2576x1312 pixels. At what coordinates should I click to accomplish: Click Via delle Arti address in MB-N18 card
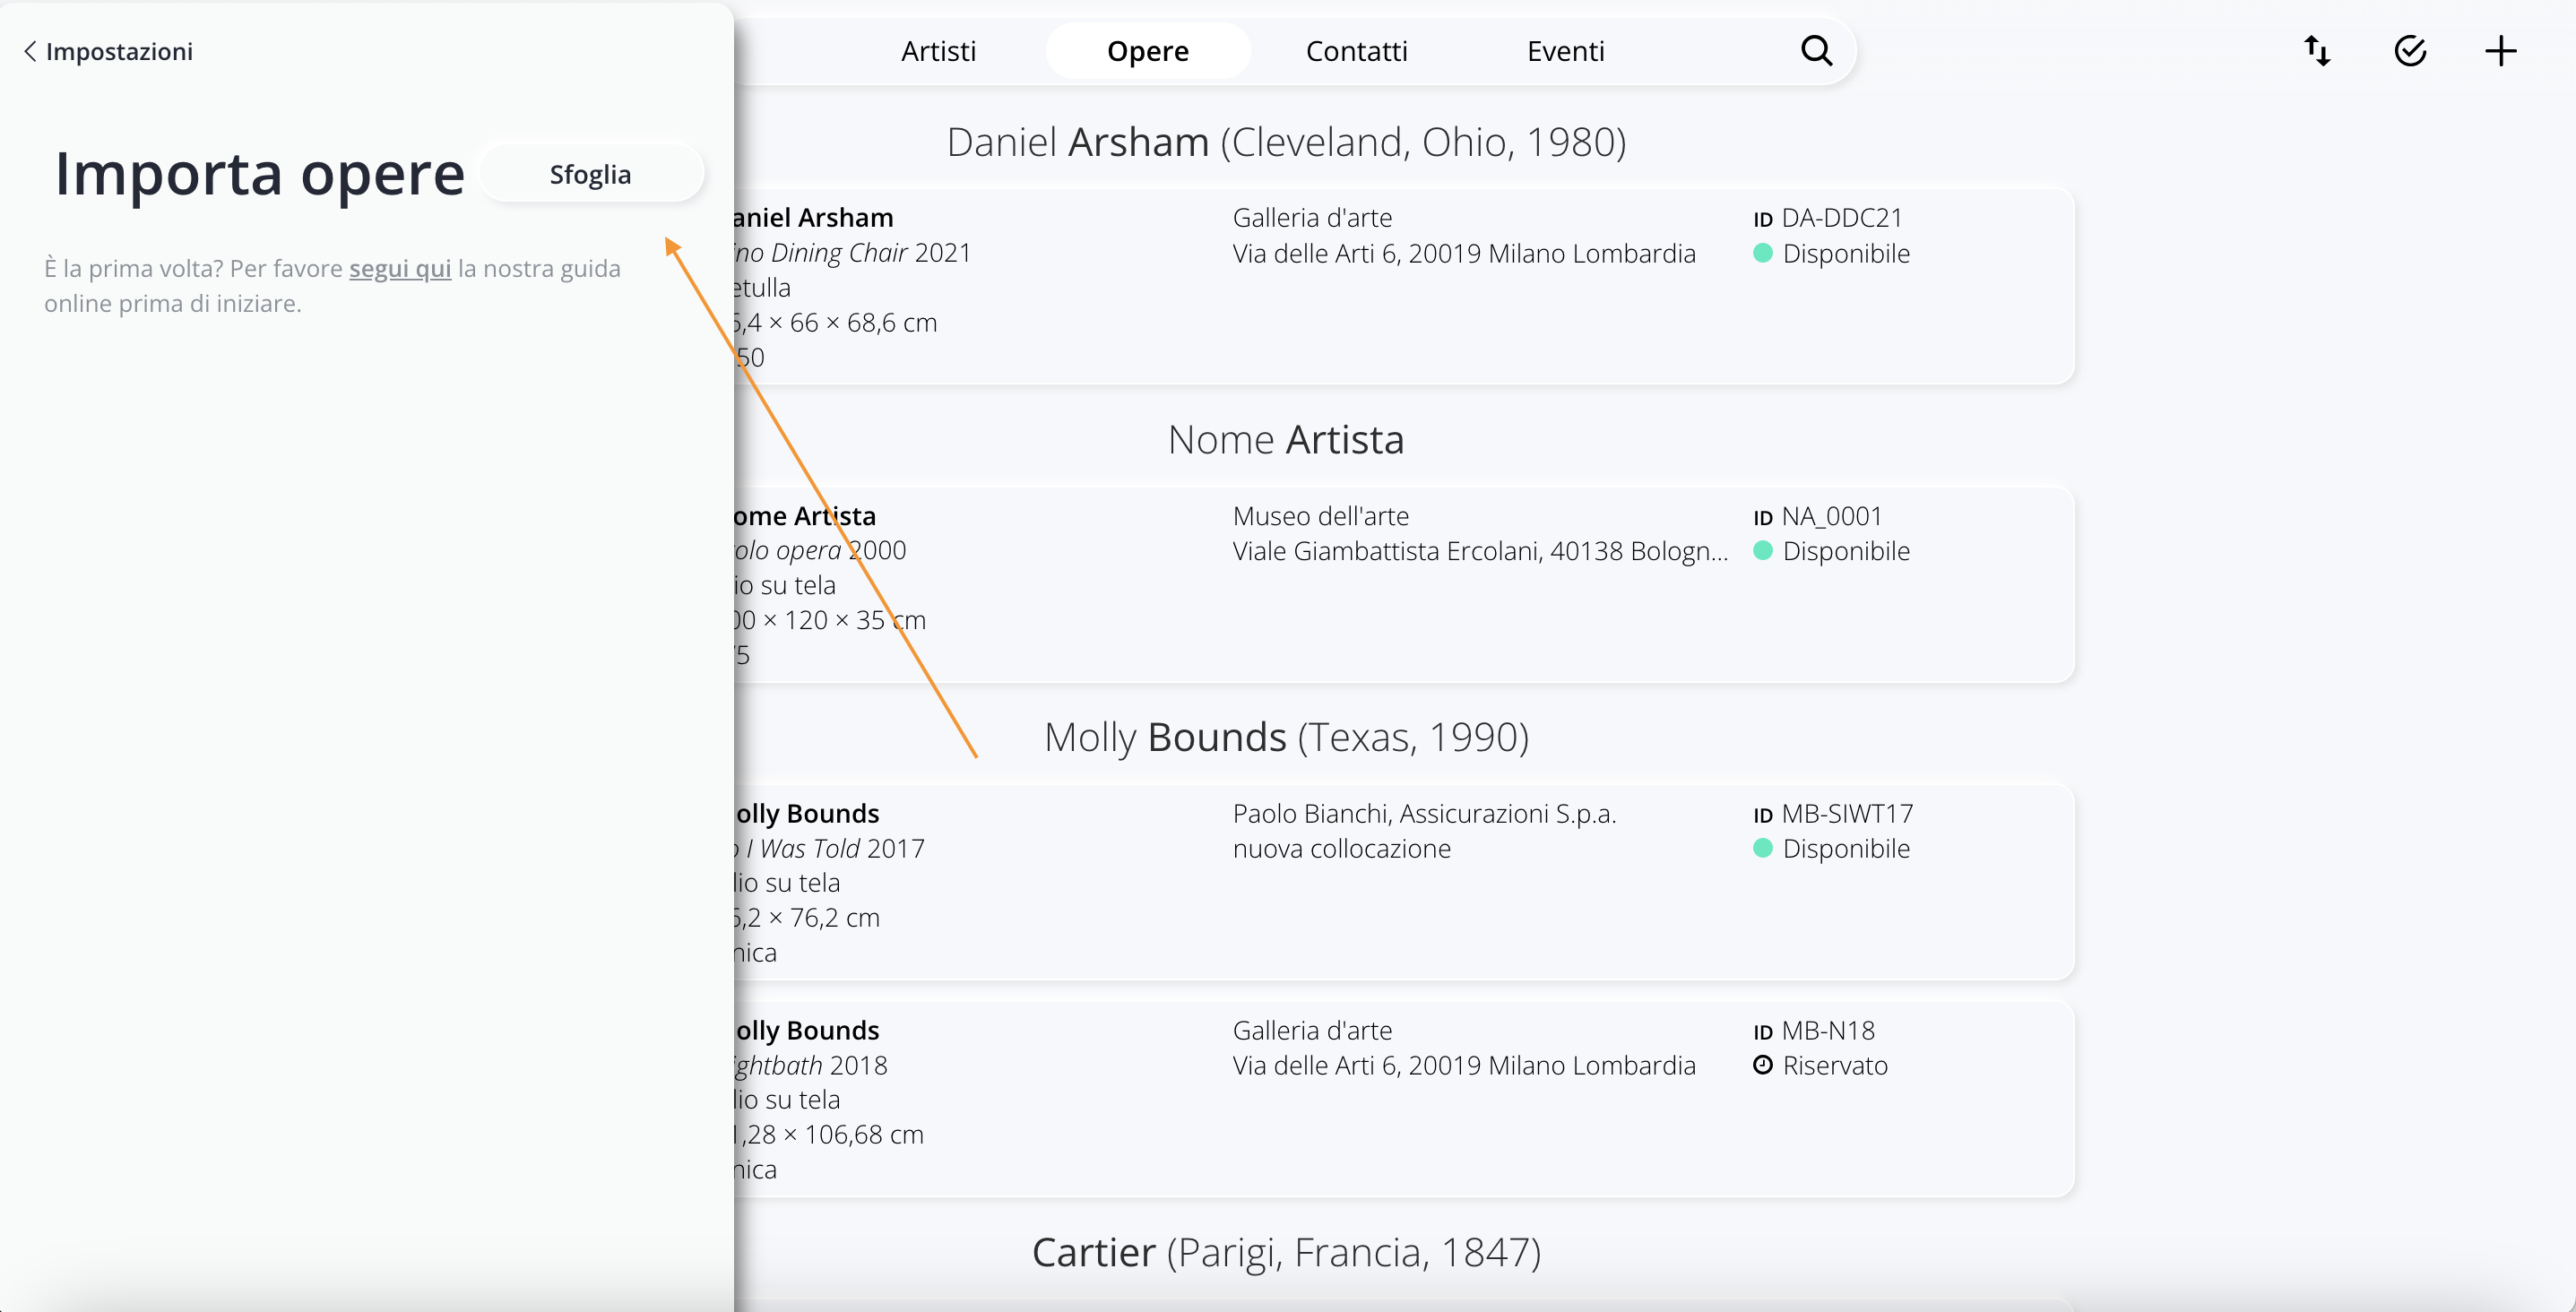[x=1464, y=1065]
